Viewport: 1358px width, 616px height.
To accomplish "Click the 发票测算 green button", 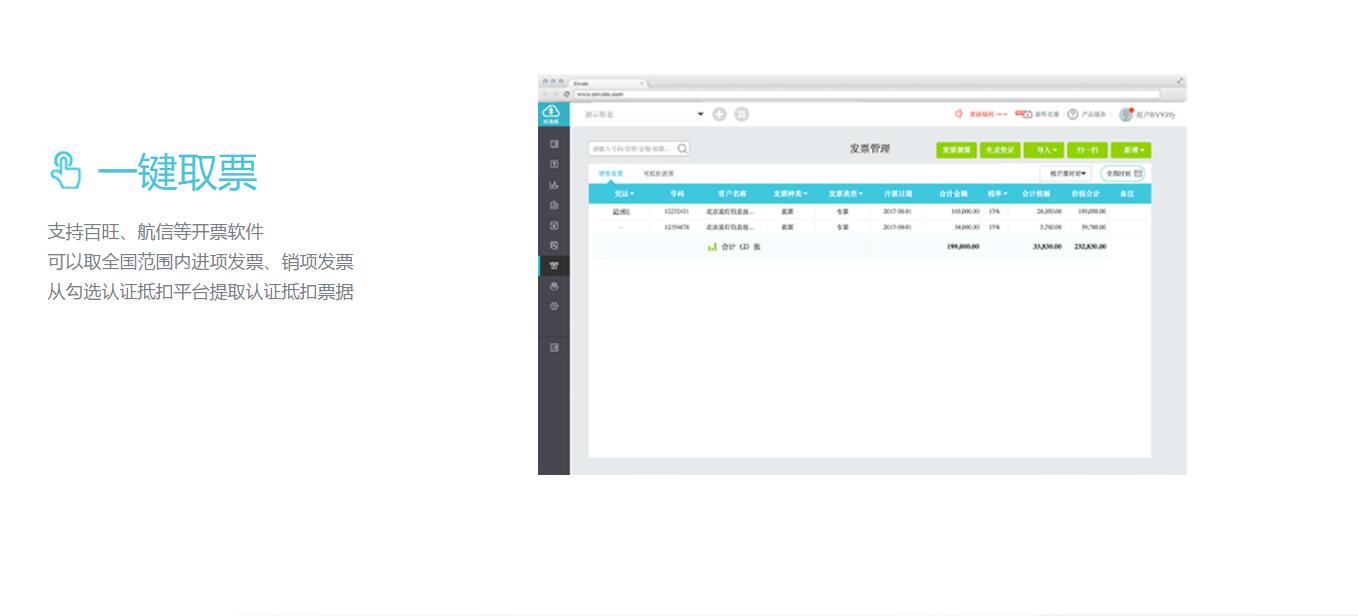I will (x=956, y=150).
